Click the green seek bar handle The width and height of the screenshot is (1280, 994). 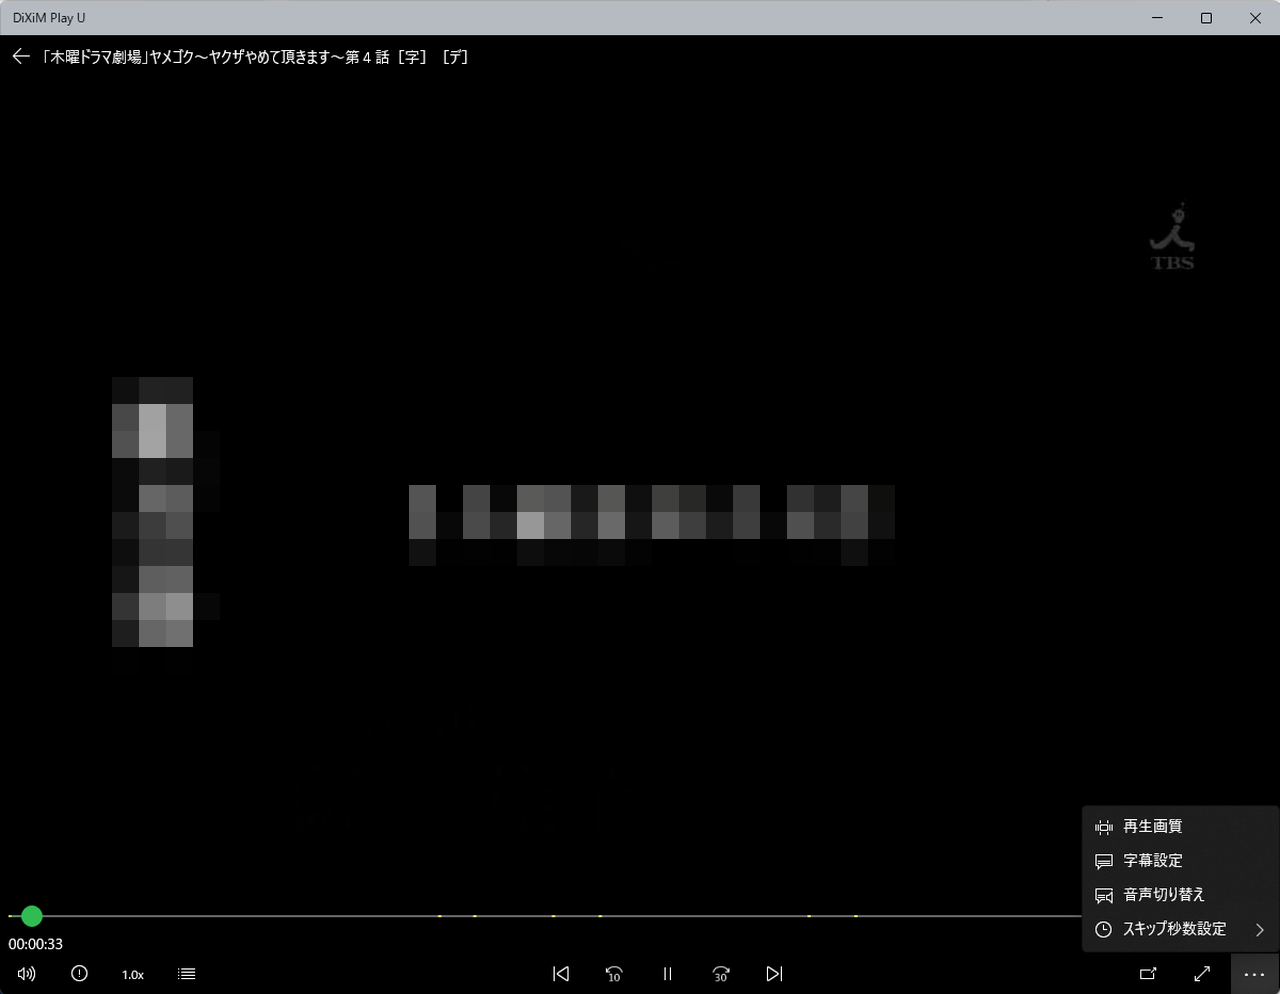click(x=32, y=916)
